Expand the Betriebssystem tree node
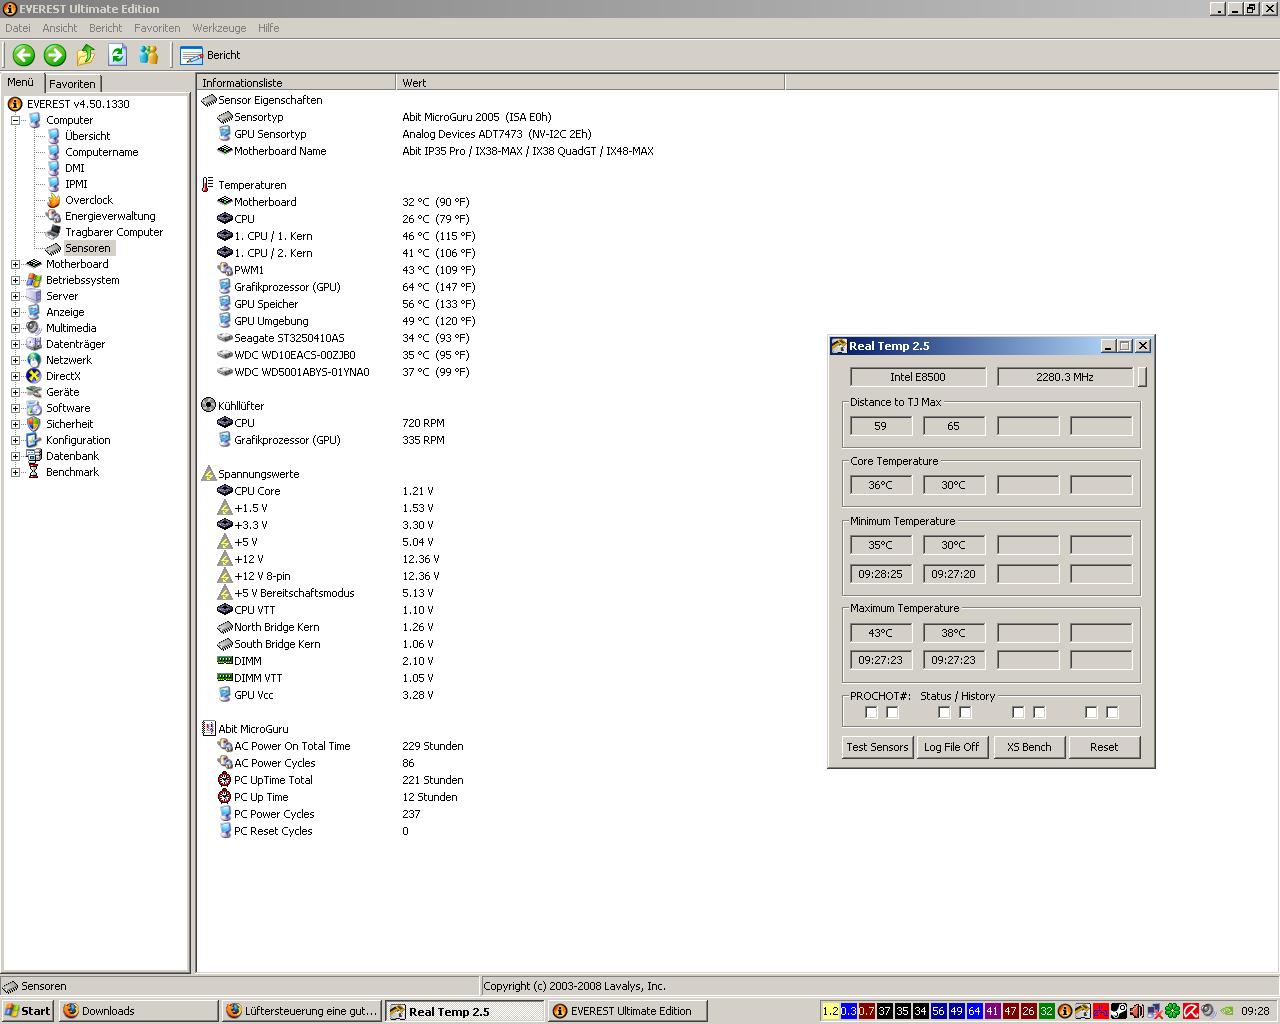1280x1024 pixels. 15,280
